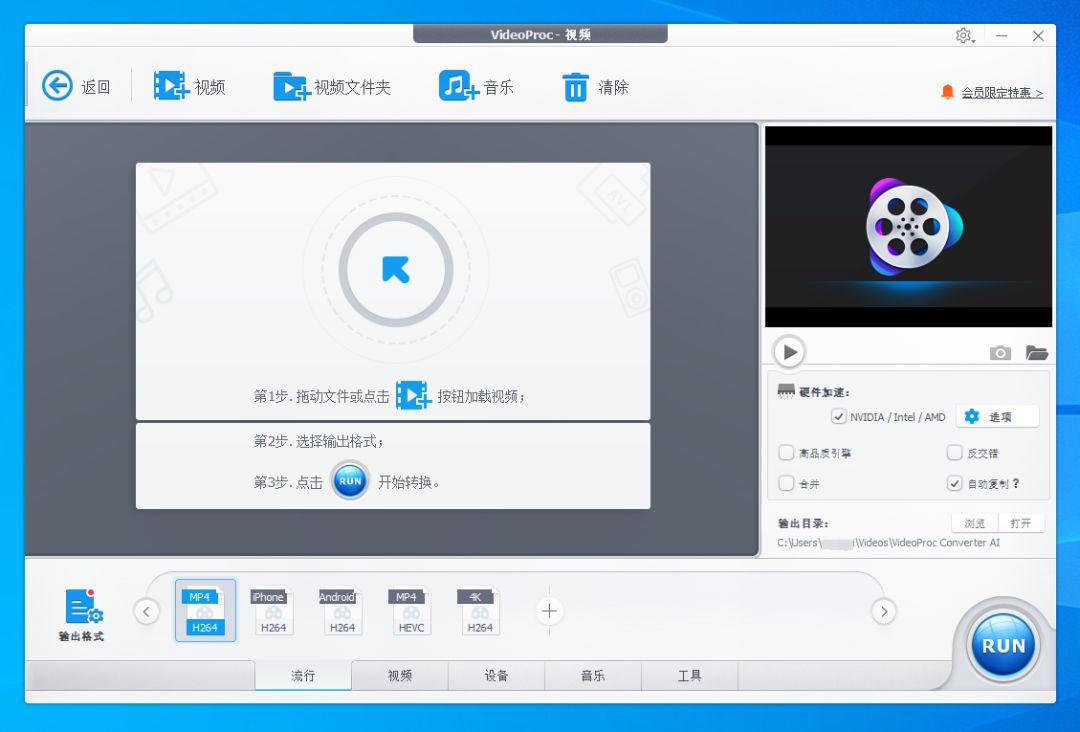The image size is (1080, 732).
Task: Open the 输出格式 output format icon
Action: (82, 614)
